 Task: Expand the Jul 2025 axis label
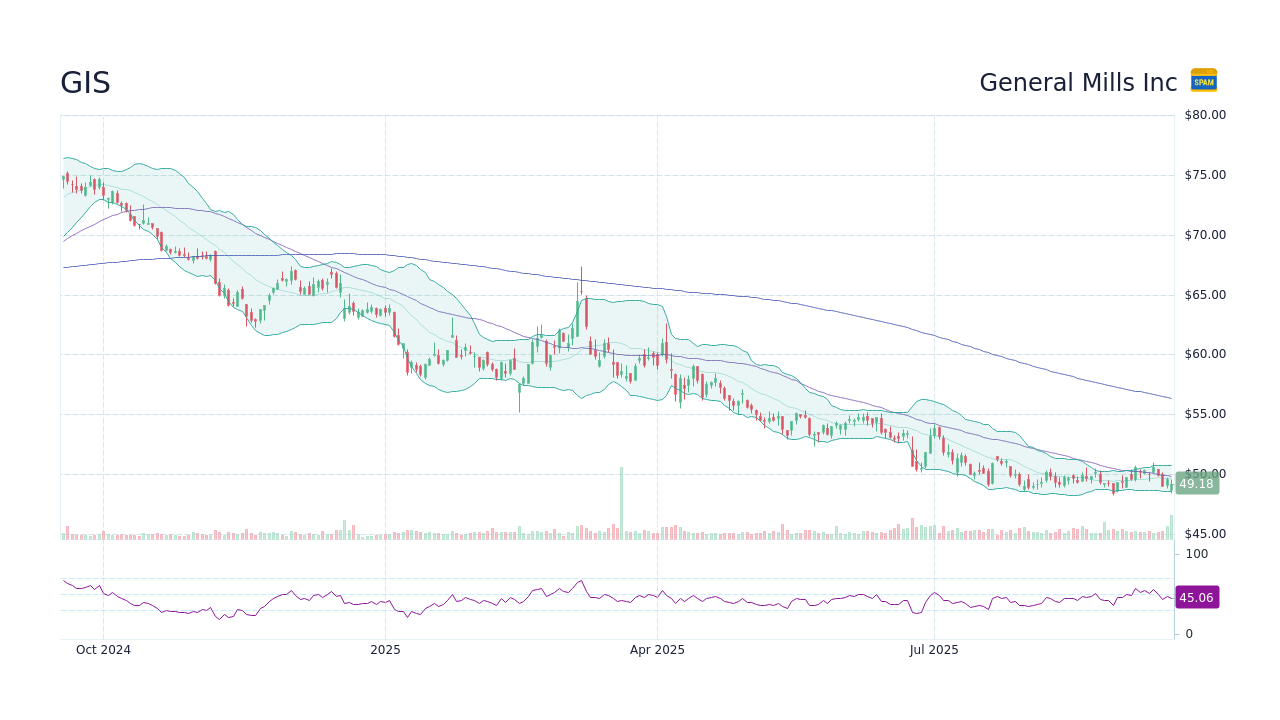click(934, 650)
